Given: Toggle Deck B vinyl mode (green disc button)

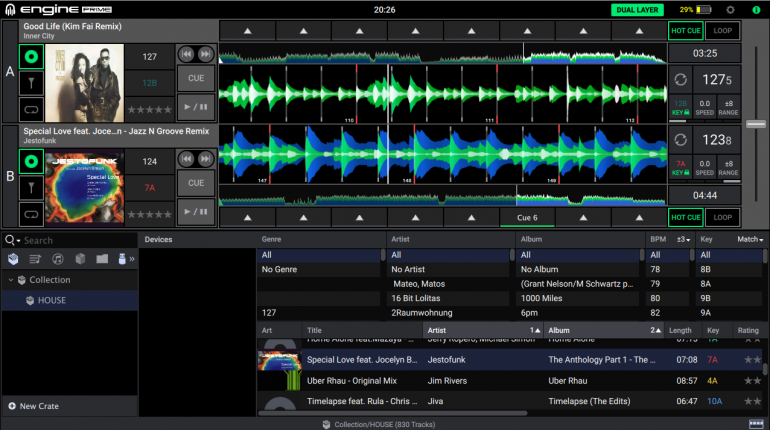Looking at the screenshot, I should 31,161.
